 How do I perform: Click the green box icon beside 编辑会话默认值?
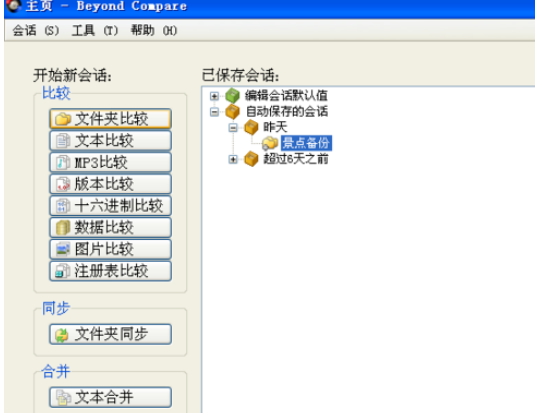tap(233, 96)
